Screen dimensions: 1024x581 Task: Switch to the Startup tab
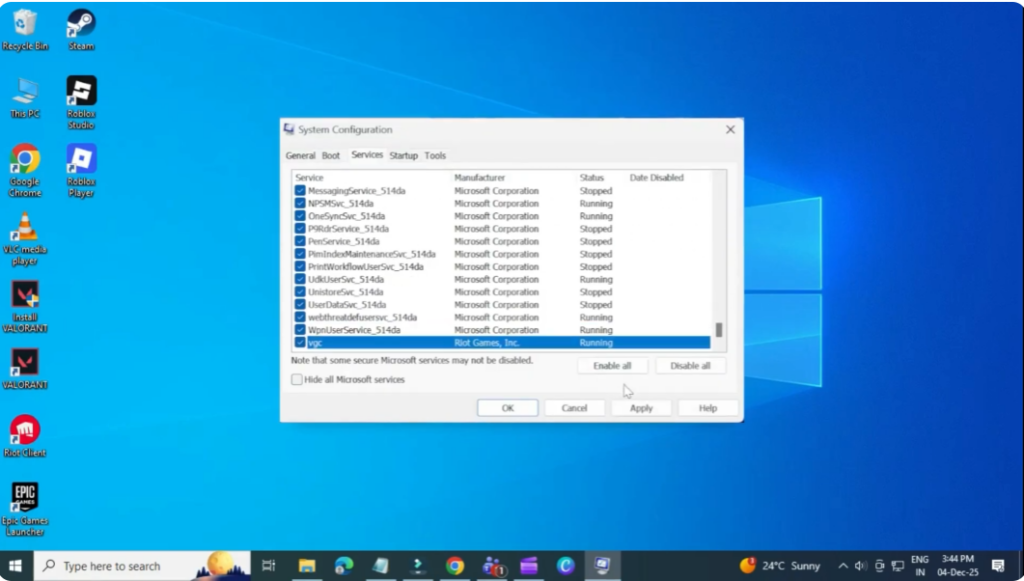pos(404,155)
